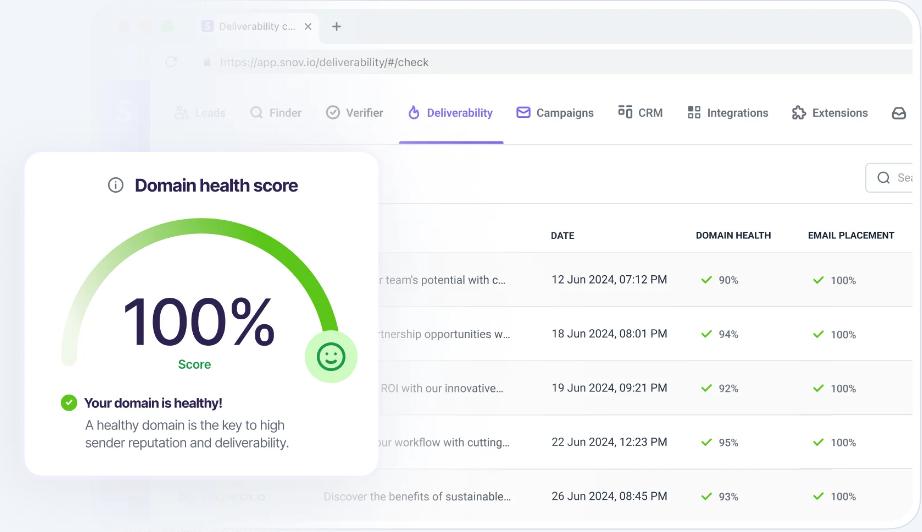This screenshot has height=532, width=922.
Task: Select the Verifier tab
Action: 354,113
